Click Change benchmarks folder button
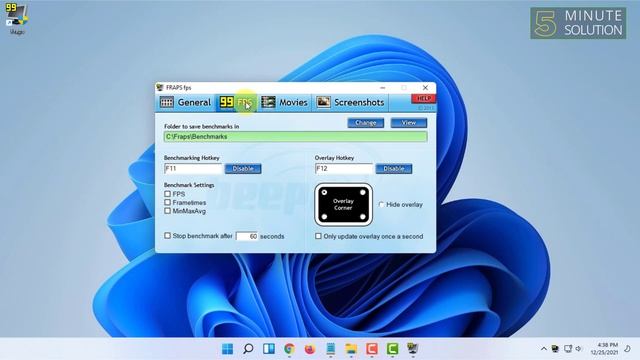The height and width of the screenshot is (360, 640). 366,122
